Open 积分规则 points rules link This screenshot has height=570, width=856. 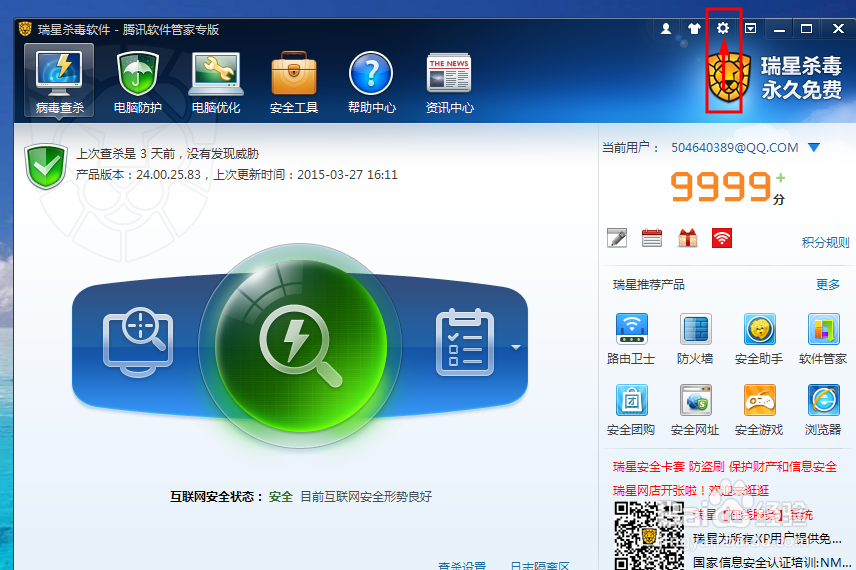coord(825,242)
